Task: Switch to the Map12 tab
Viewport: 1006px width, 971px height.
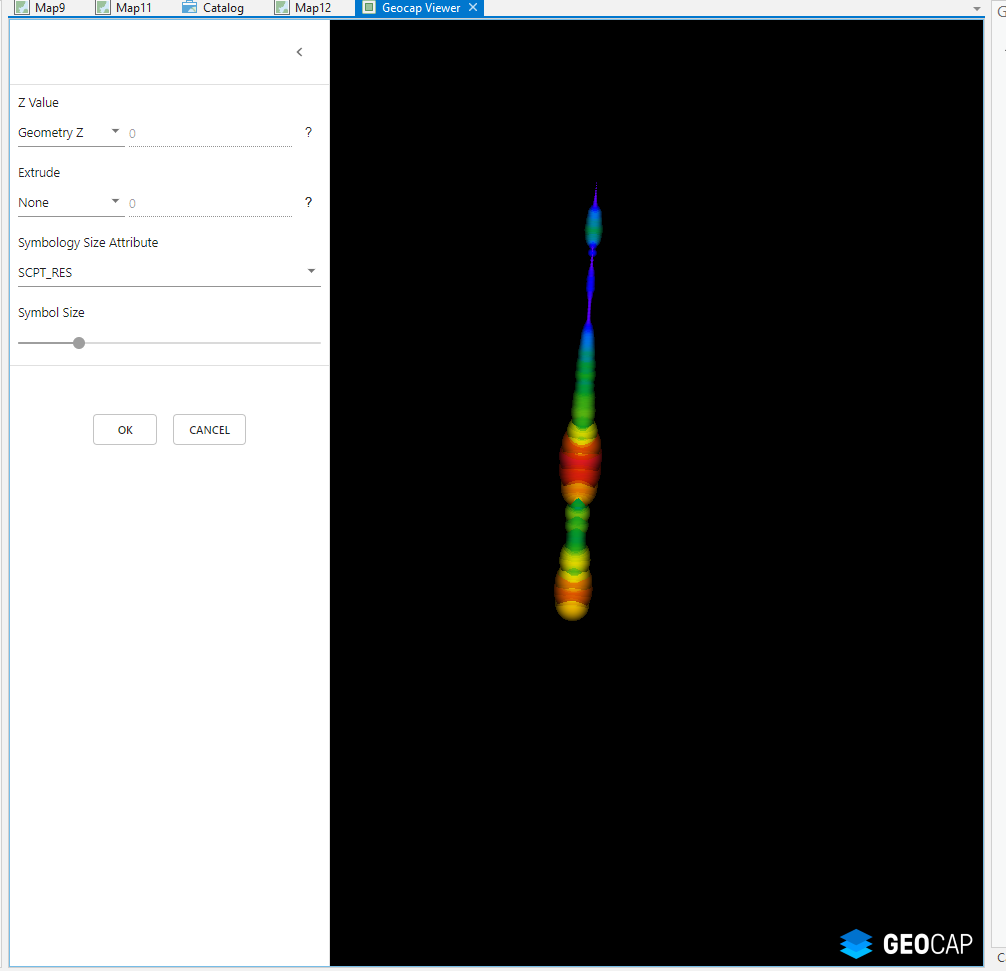Action: coord(303,8)
